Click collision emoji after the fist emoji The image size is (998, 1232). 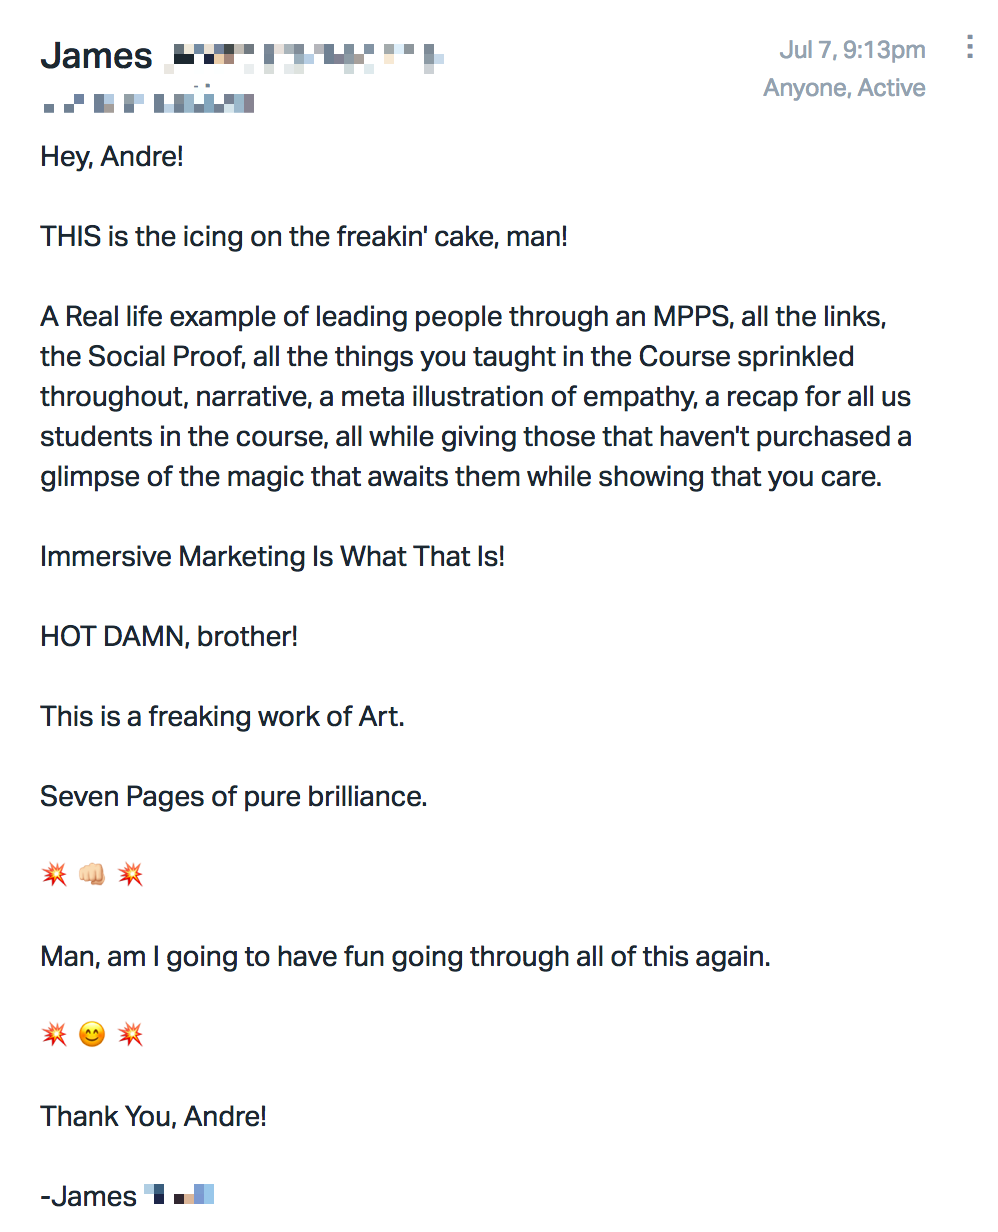tap(131, 876)
